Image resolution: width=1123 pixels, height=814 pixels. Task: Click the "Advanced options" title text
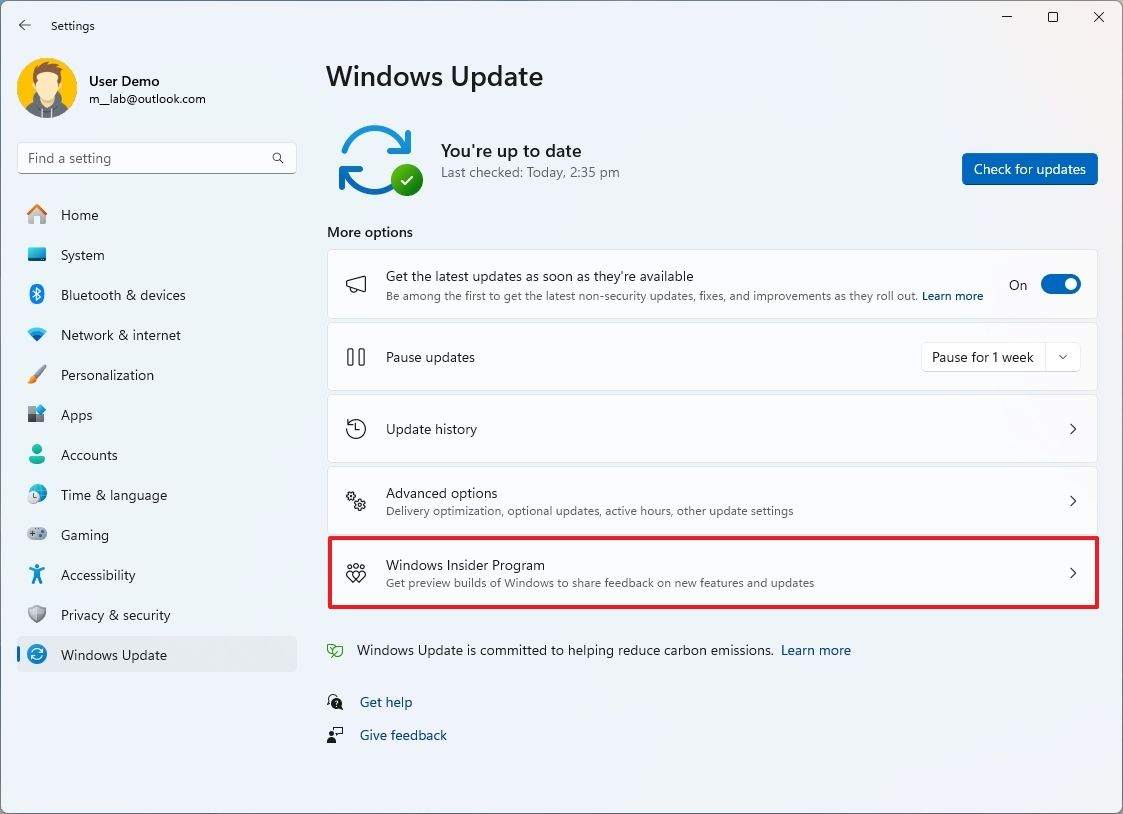442,493
